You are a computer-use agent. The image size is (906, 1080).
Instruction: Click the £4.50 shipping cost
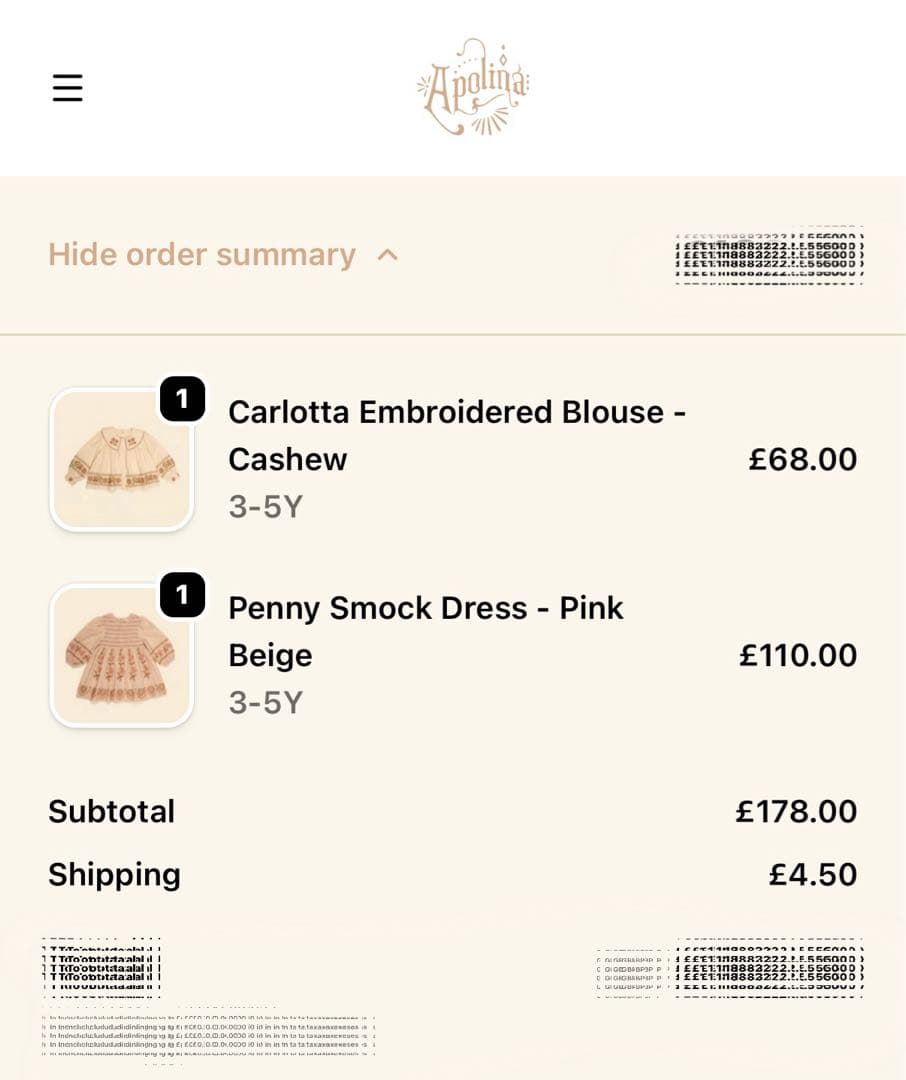(812, 874)
